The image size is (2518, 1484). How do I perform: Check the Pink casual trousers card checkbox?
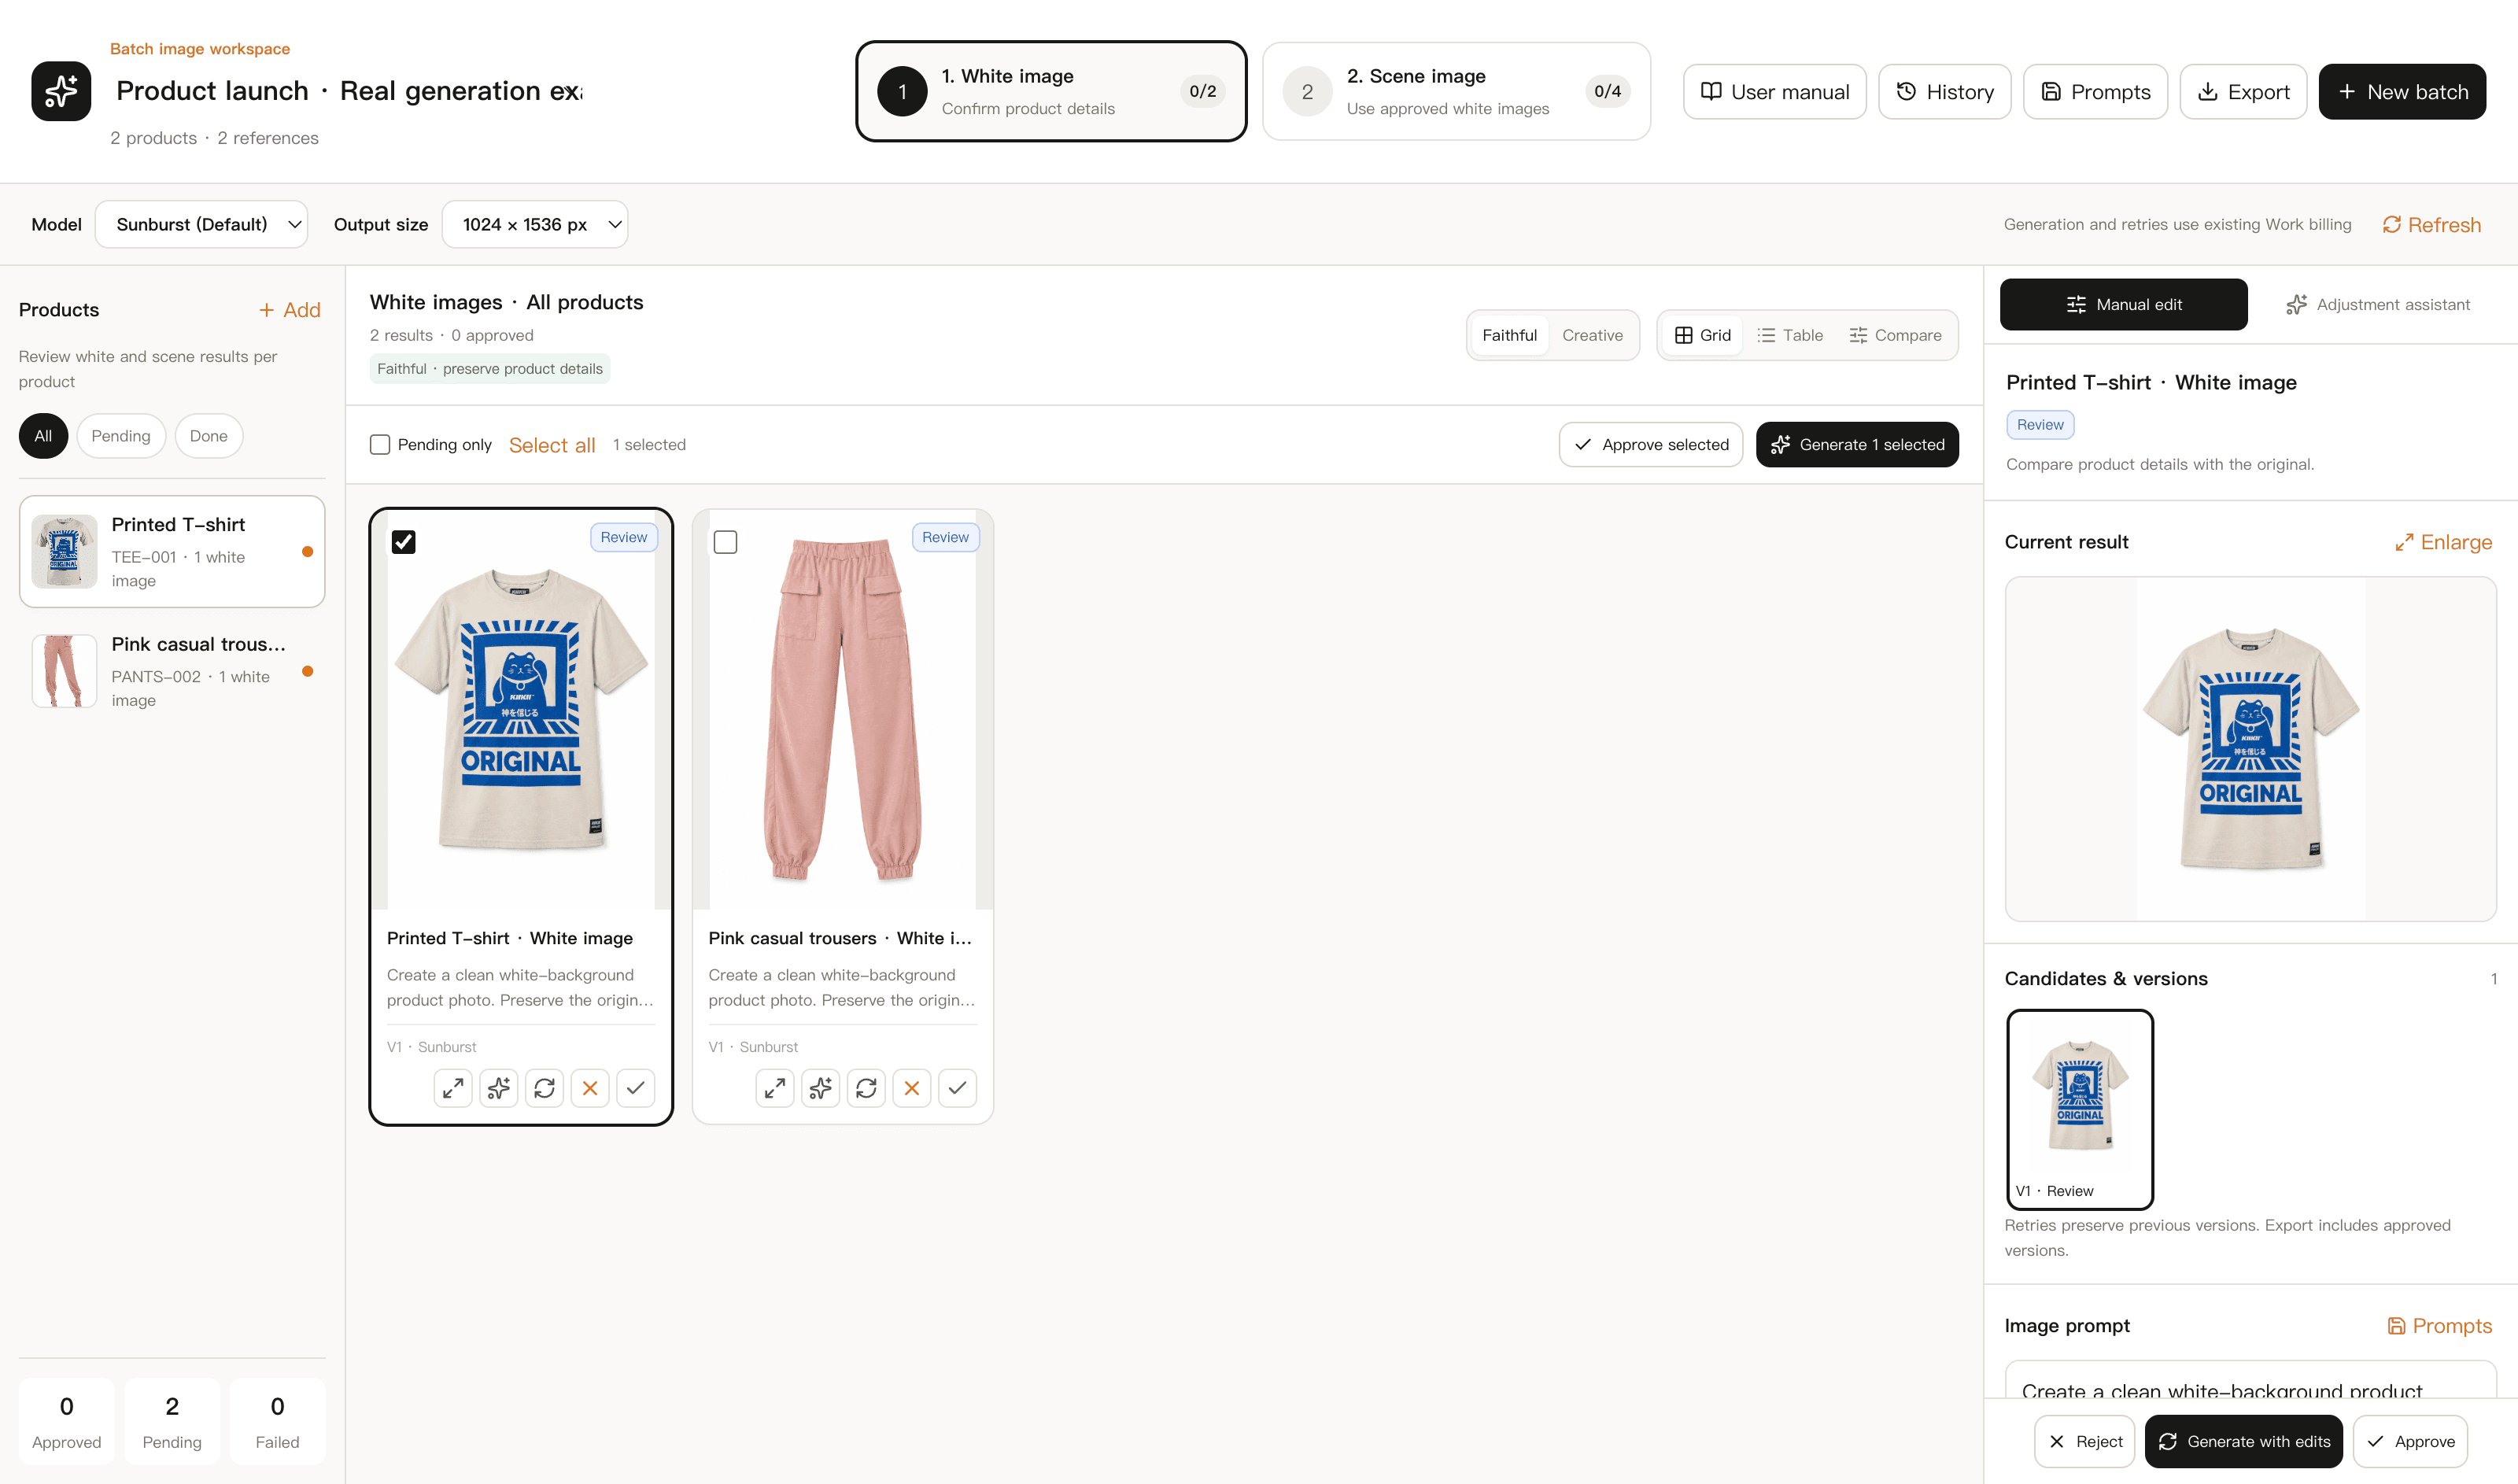pyautogui.click(x=726, y=542)
